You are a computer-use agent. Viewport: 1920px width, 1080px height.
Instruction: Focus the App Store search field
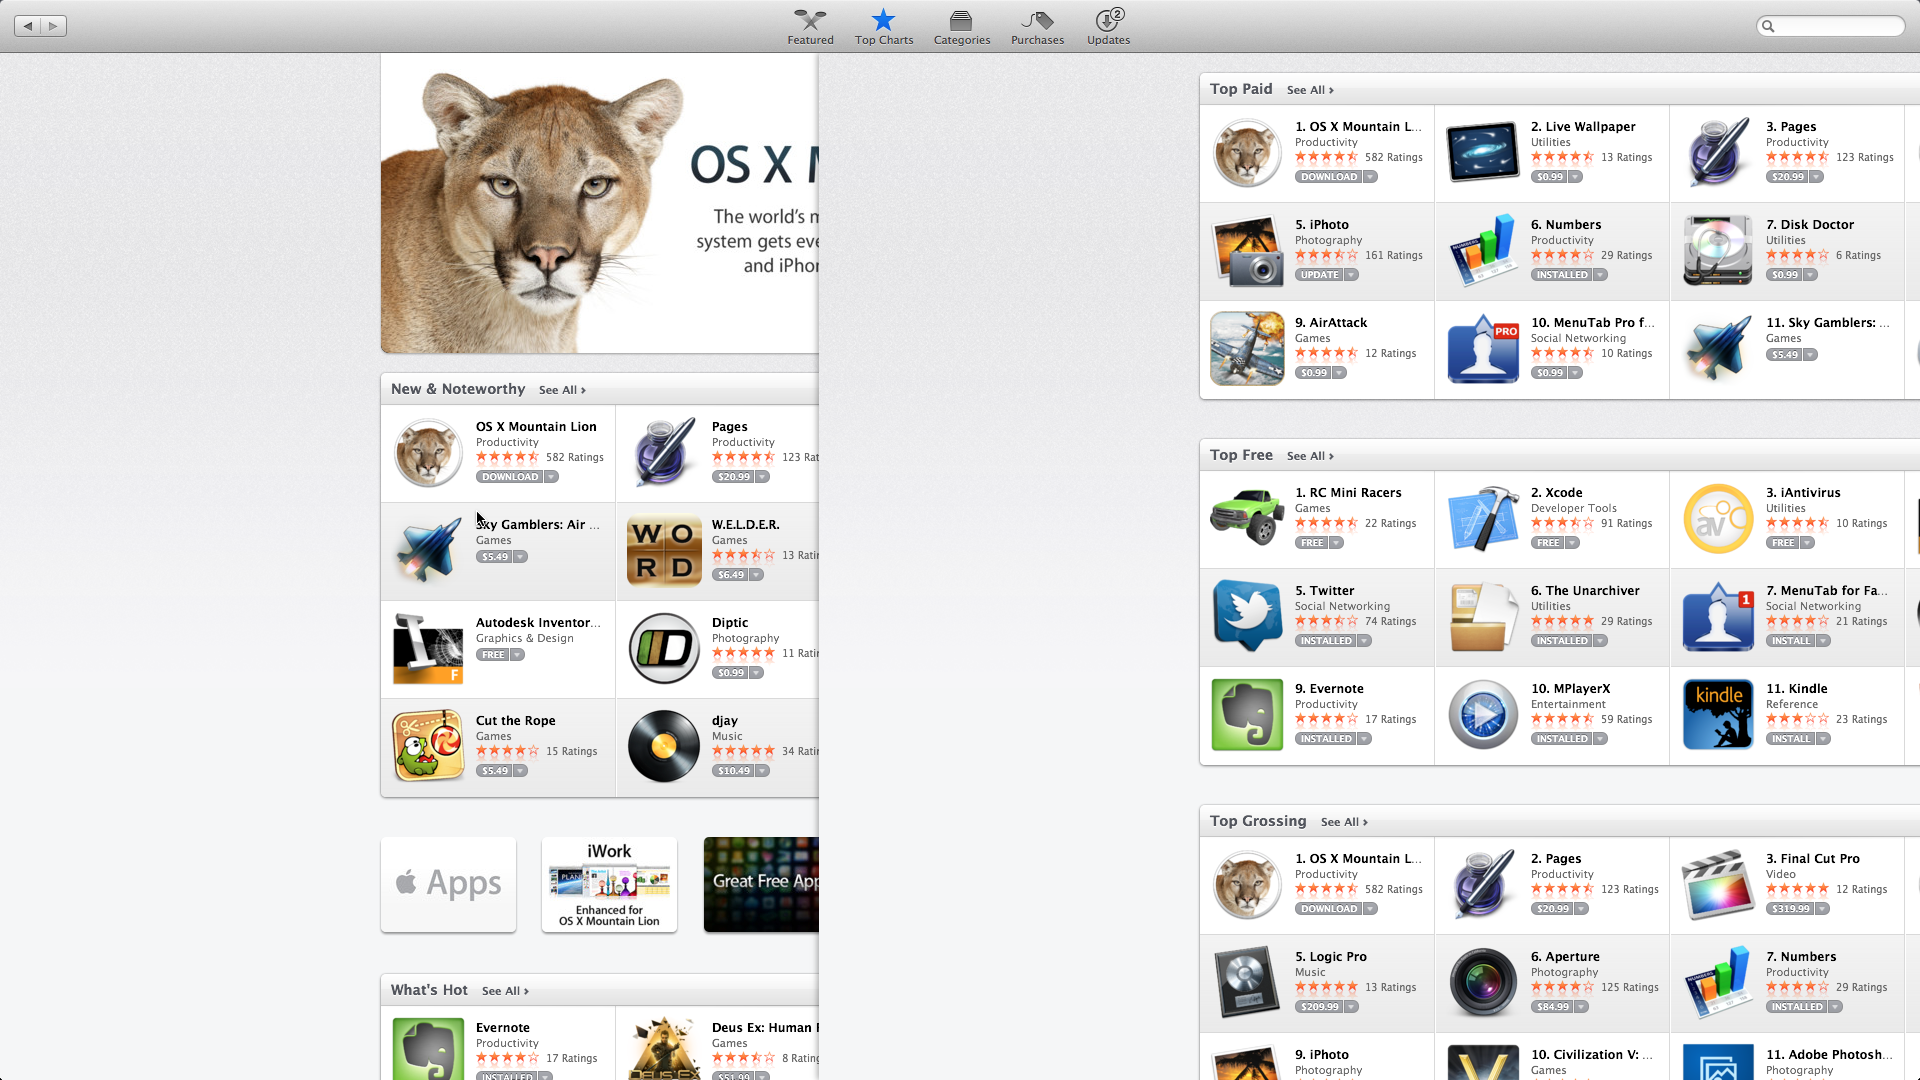[1830, 26]
